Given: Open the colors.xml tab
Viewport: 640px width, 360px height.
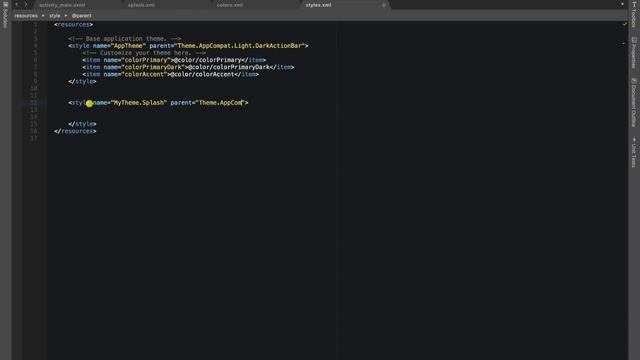Looking at the screenshot, I should (230, 5).
